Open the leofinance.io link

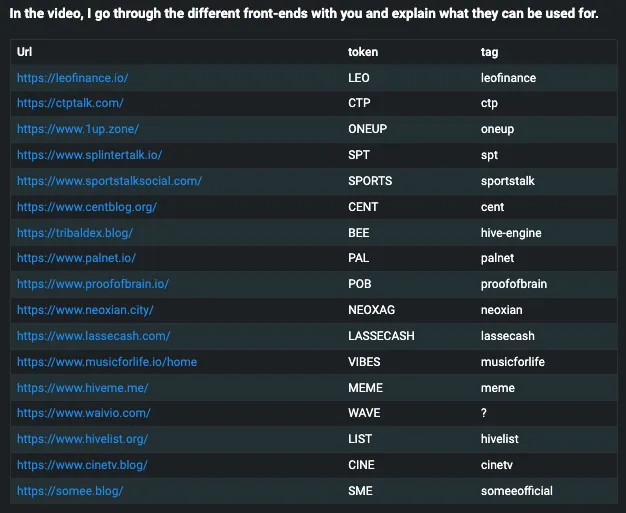[72, 78]
